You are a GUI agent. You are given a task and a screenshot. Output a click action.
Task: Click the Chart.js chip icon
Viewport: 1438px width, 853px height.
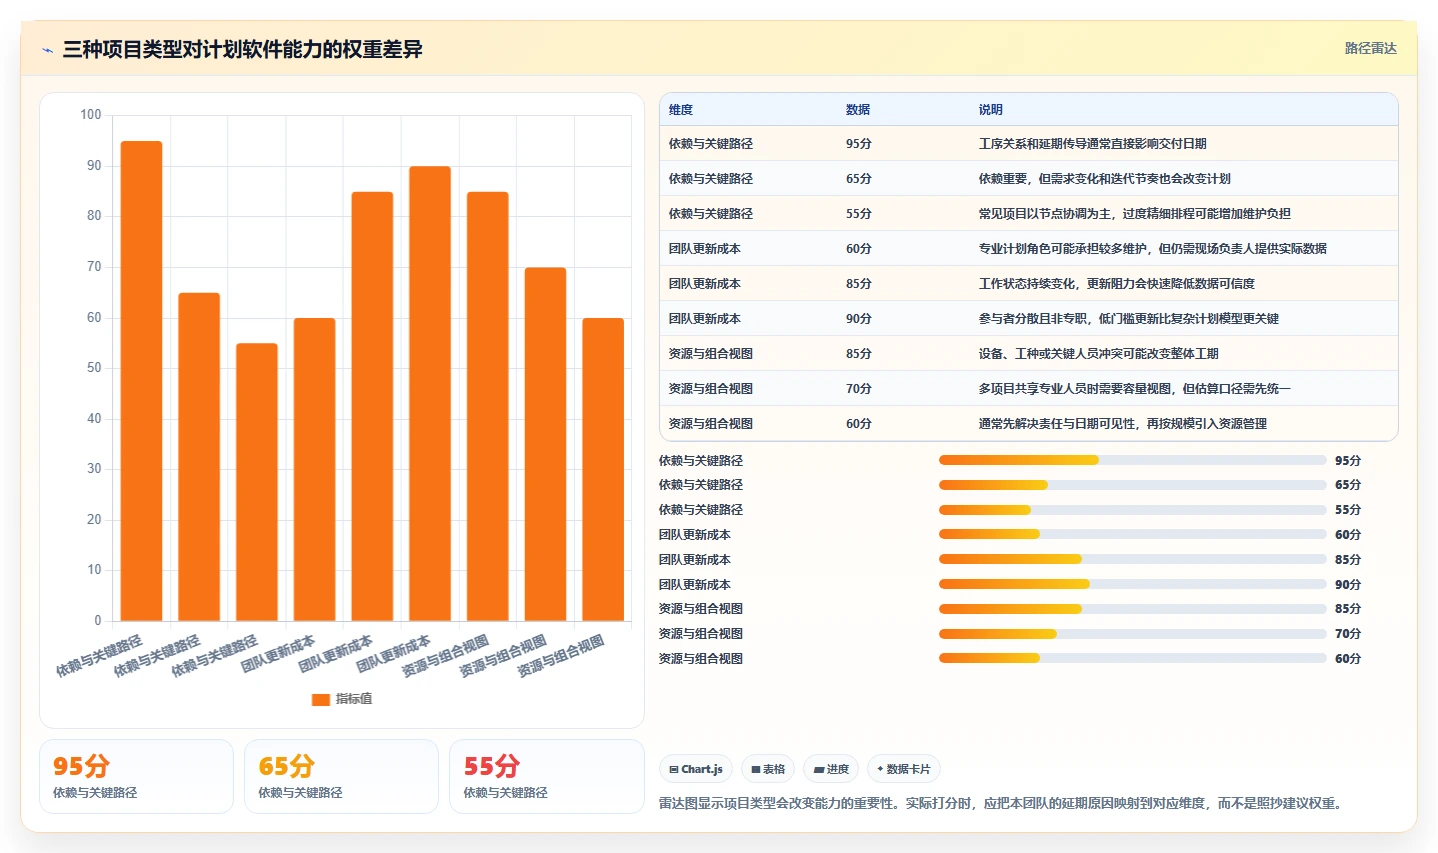(x=674, y=770)
